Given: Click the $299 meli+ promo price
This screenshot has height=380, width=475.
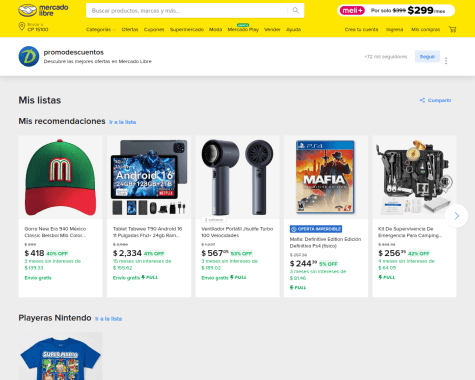Looking at the screenshot, I should click(420, 11).
